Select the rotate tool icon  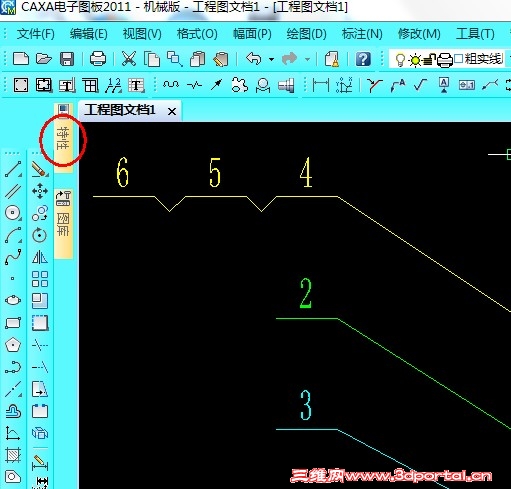click(40, 235)
